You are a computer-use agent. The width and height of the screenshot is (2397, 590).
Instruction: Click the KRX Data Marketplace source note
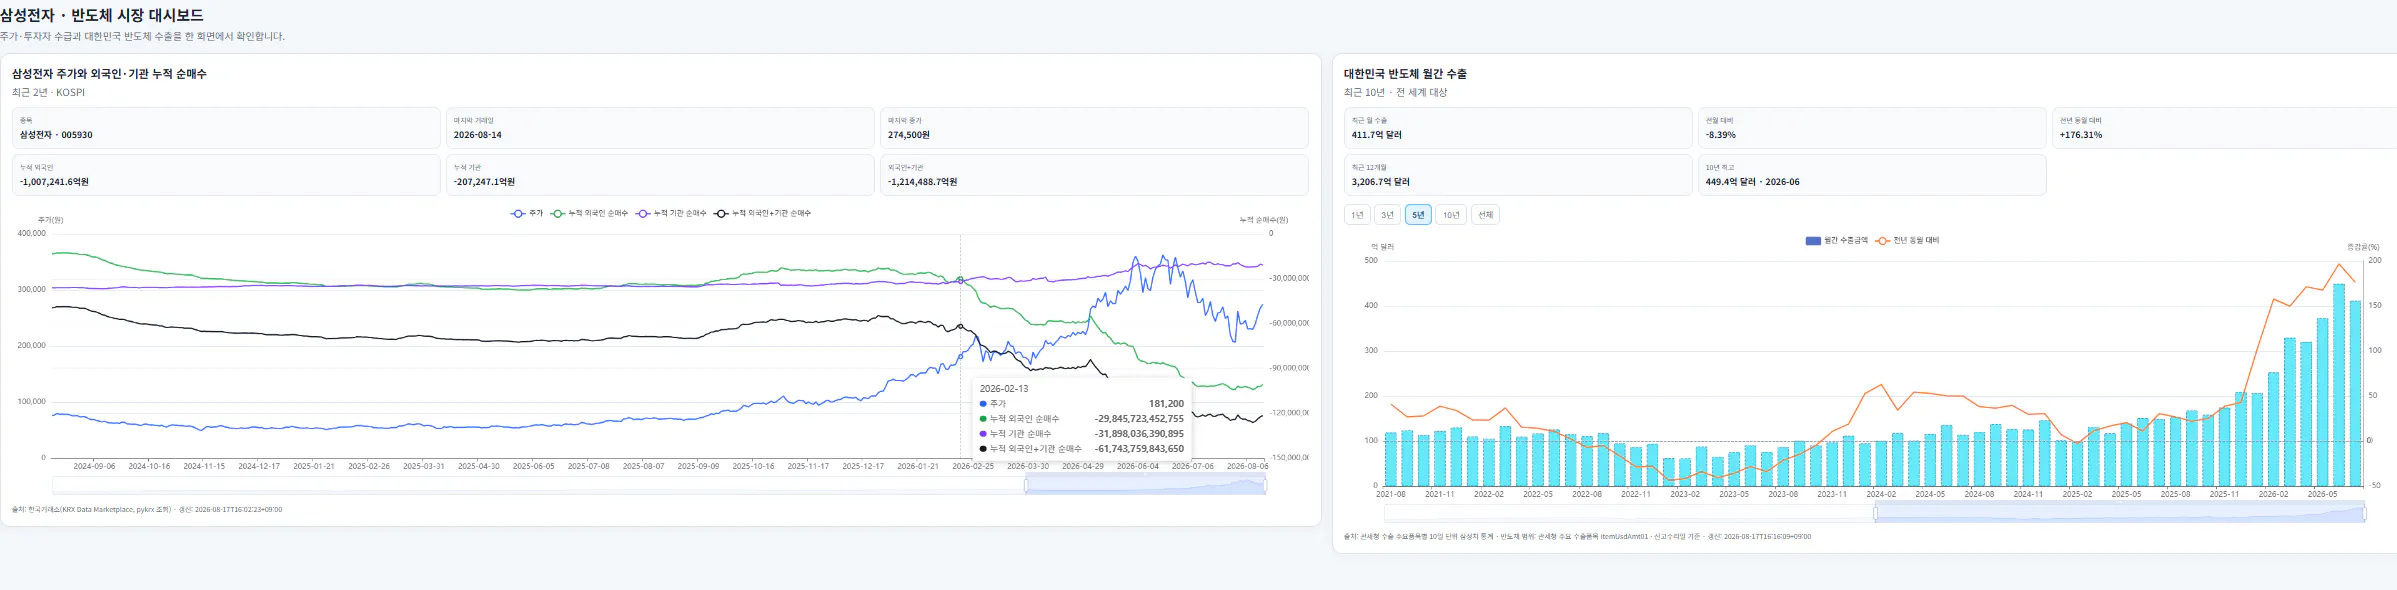147,509
